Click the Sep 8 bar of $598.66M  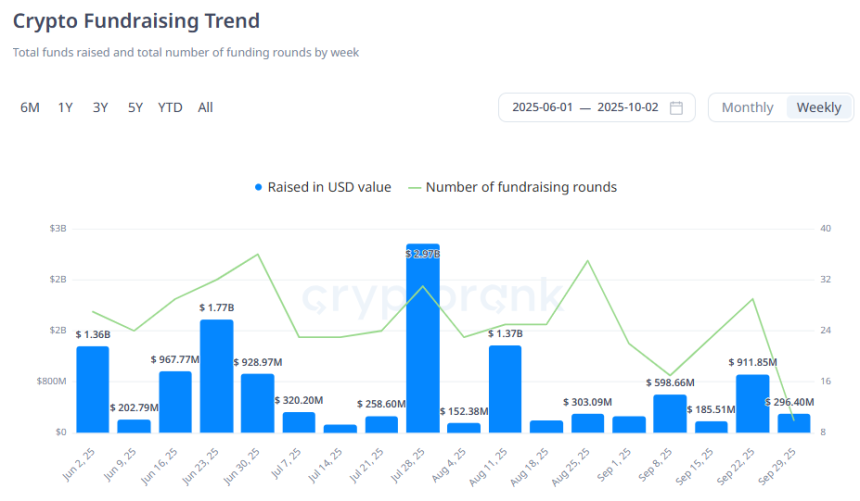click(x=670, y=413)
